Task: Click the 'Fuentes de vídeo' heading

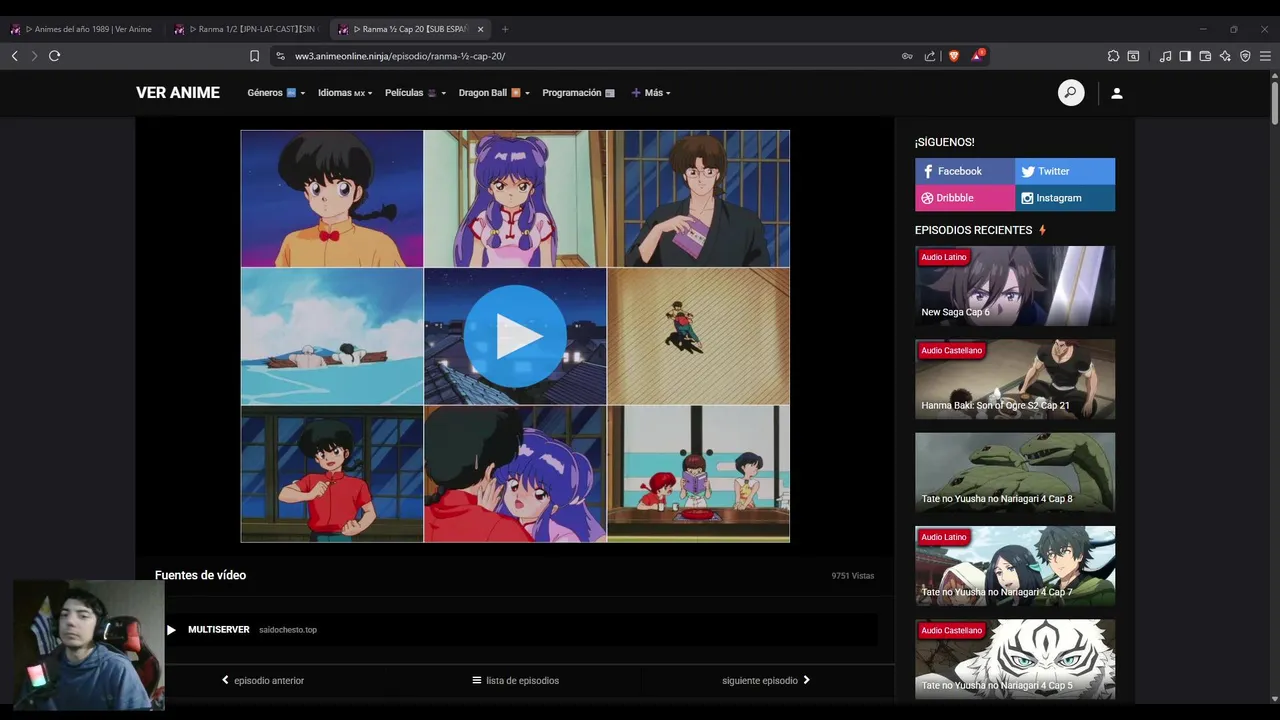Action: [200, 575]
